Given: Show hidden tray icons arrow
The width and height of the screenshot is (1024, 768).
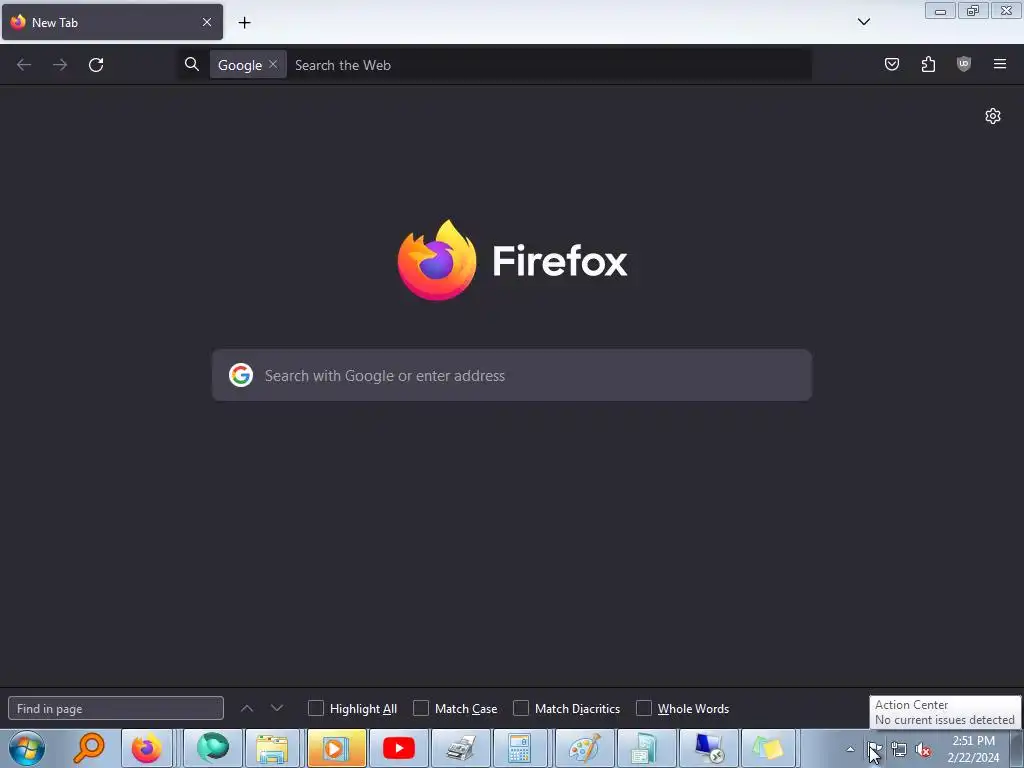Looking at the screenshot, I should tap(850, 749).
